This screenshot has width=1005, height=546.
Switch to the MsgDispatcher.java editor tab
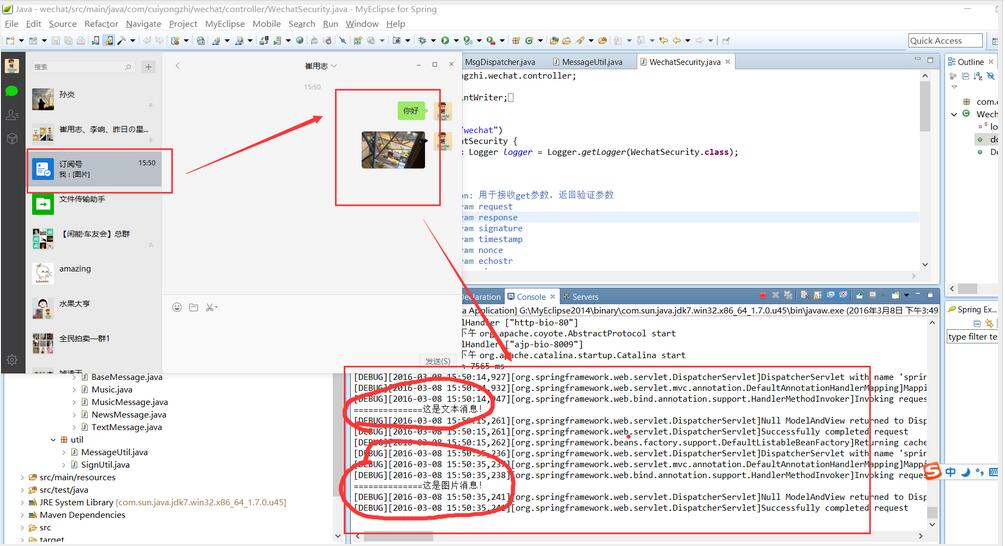(500, 62)
